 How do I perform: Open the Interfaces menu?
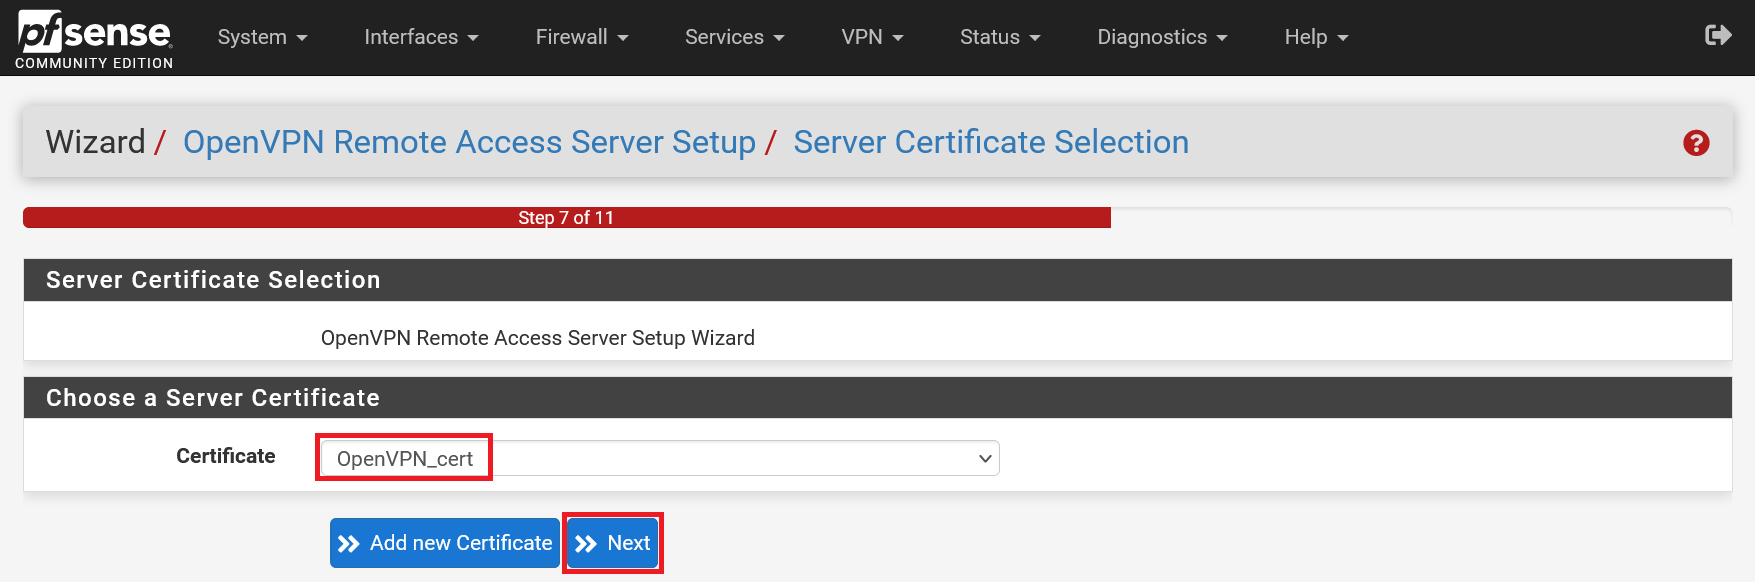[421, 37]
